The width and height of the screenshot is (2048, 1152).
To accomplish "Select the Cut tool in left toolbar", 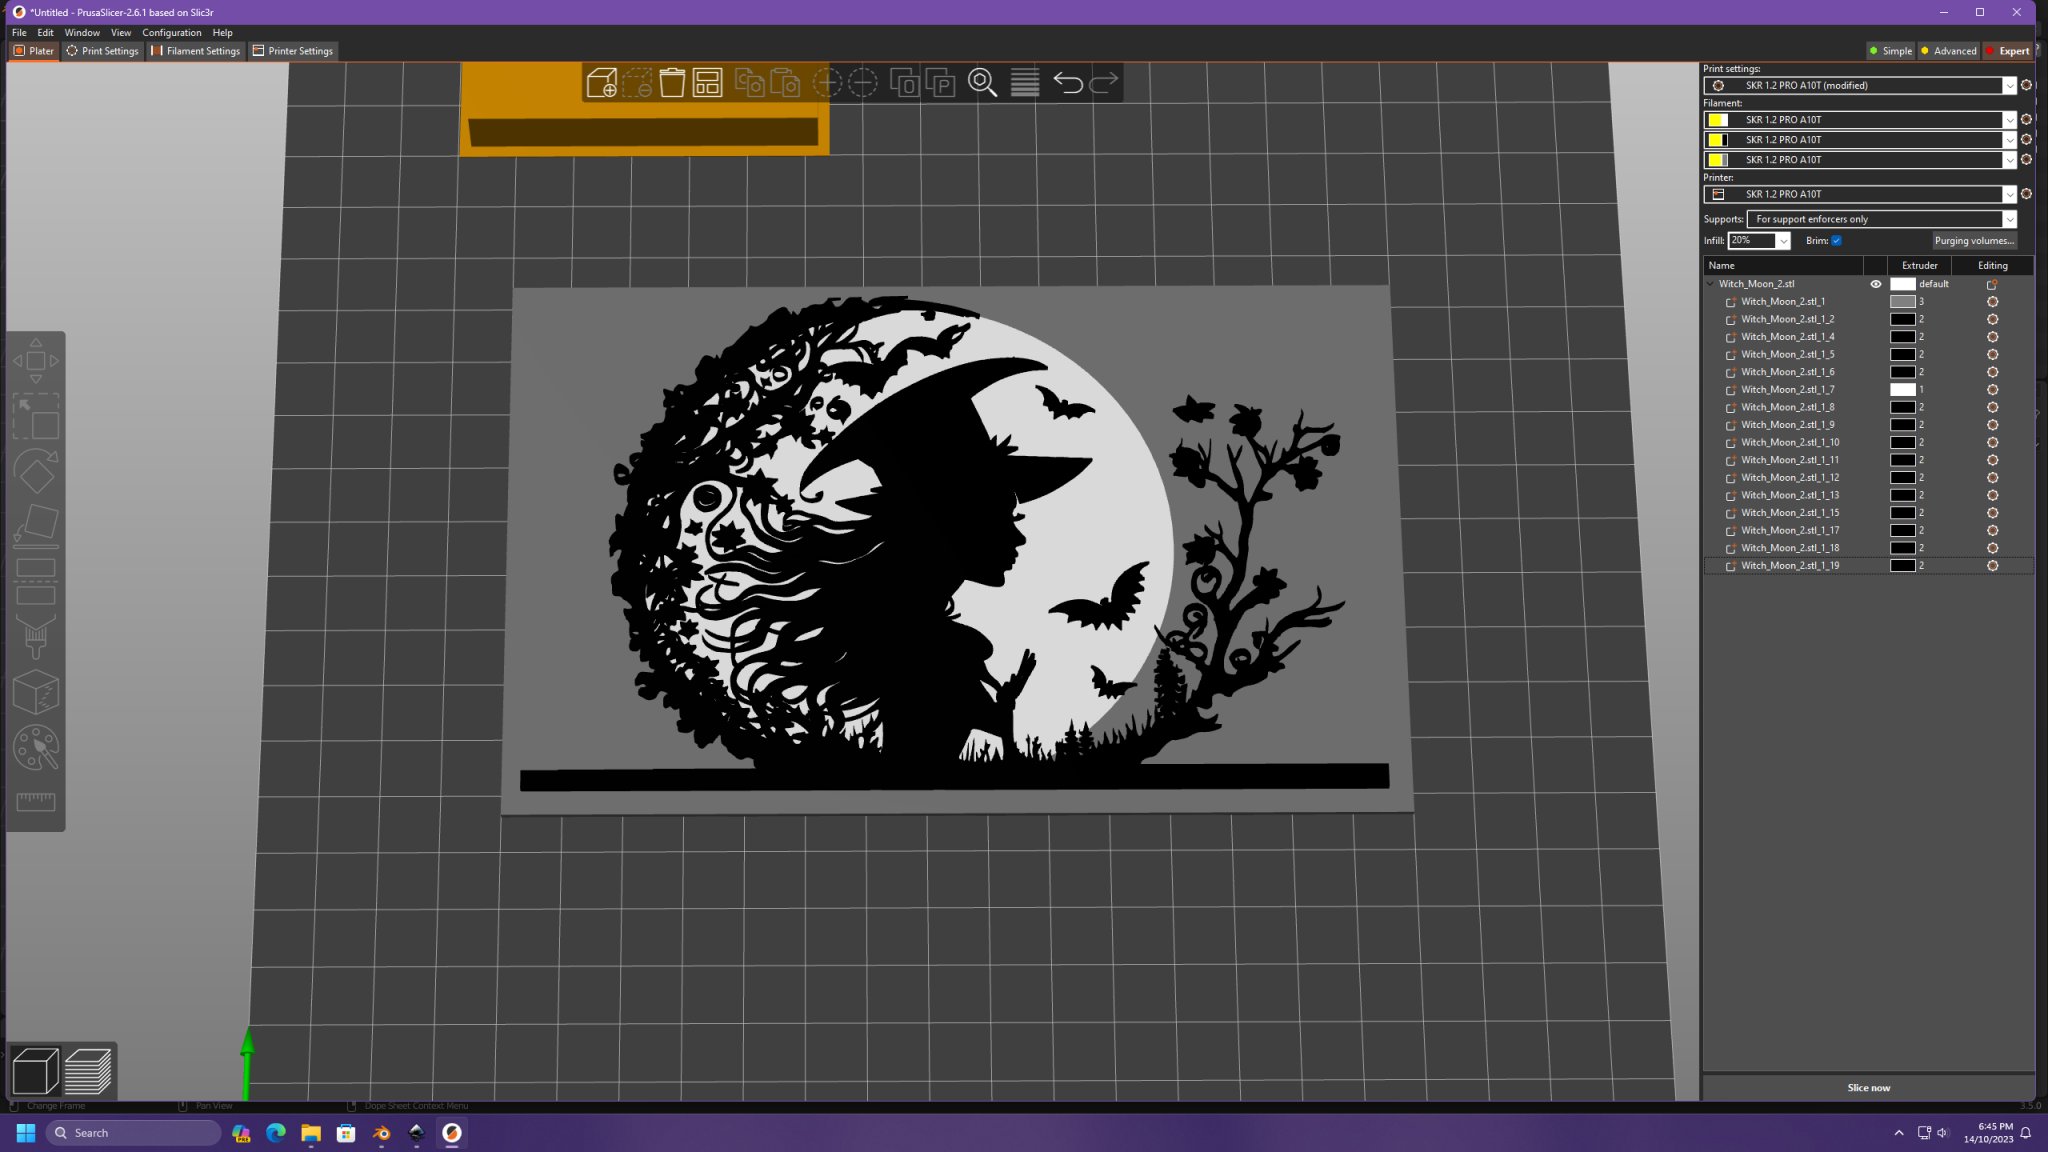I will click(36, 581).
